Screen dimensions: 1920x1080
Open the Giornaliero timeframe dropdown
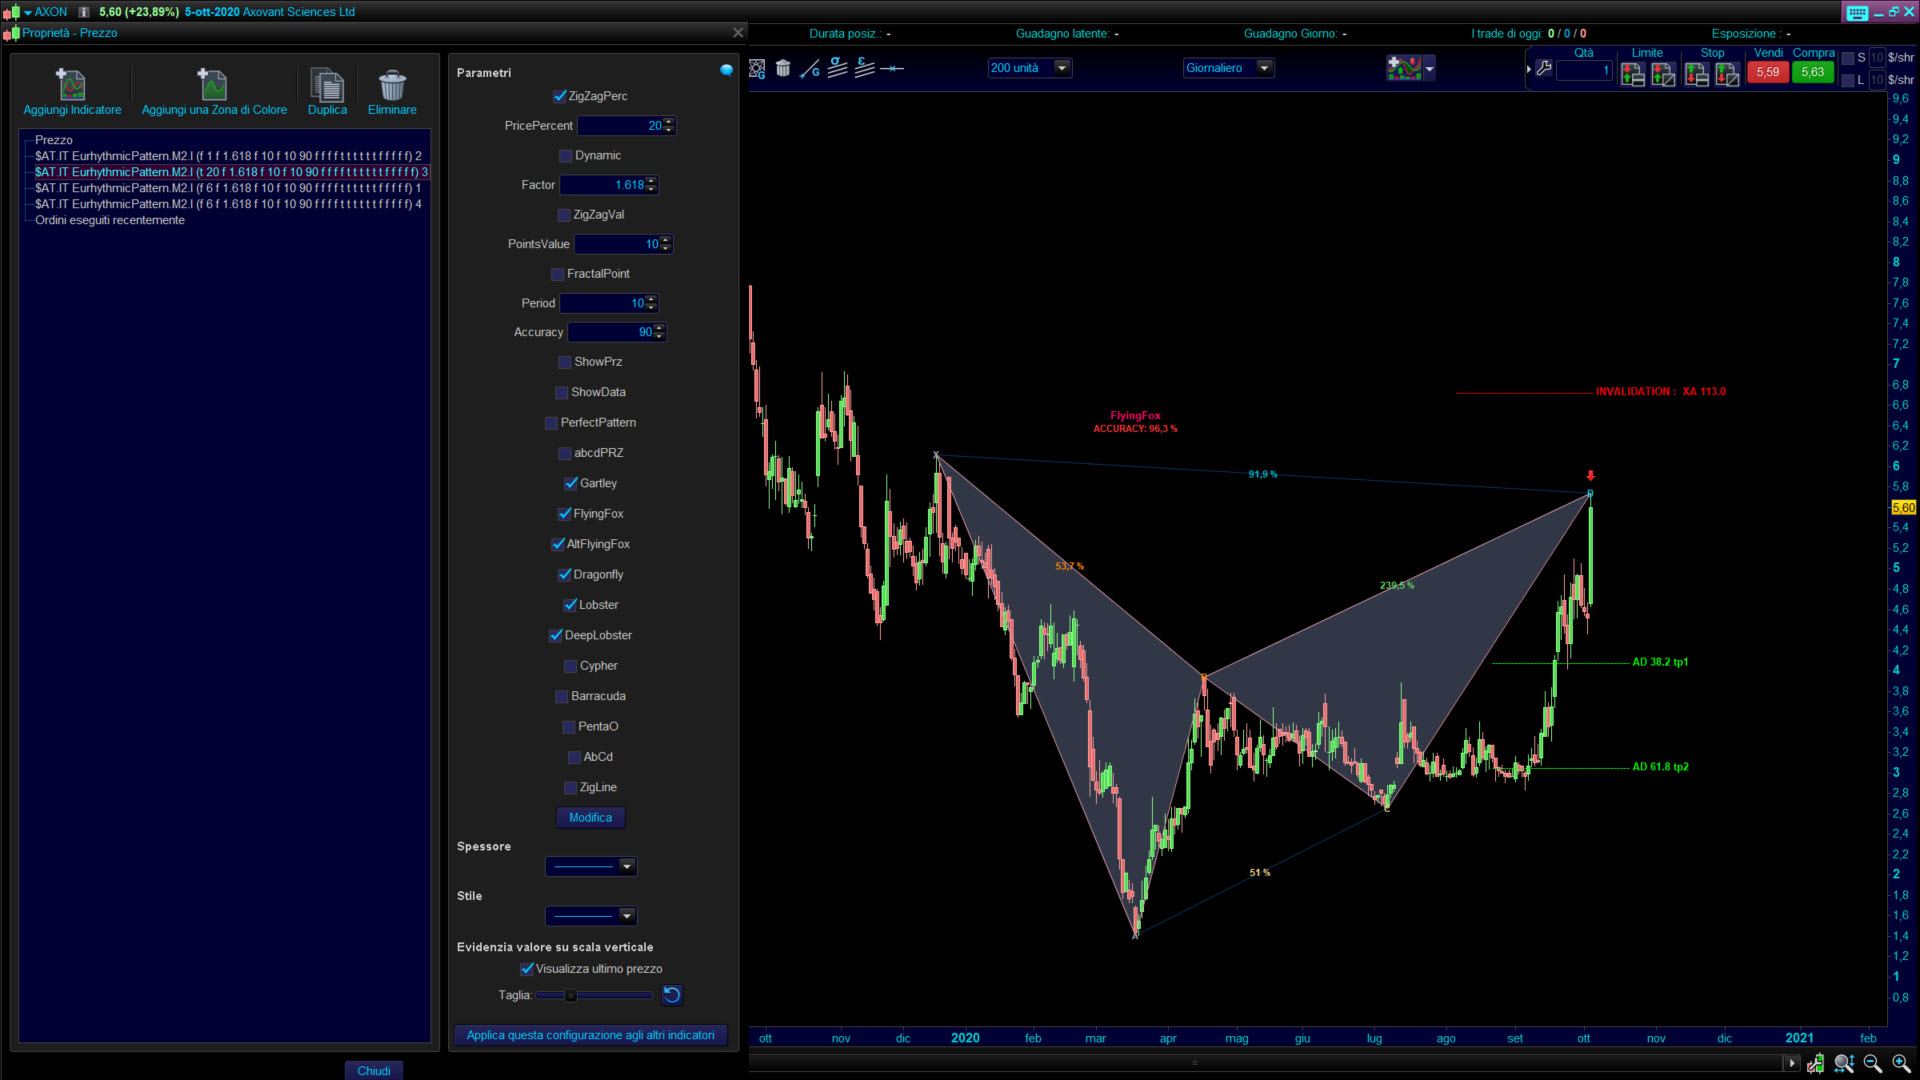point(1264,68)
